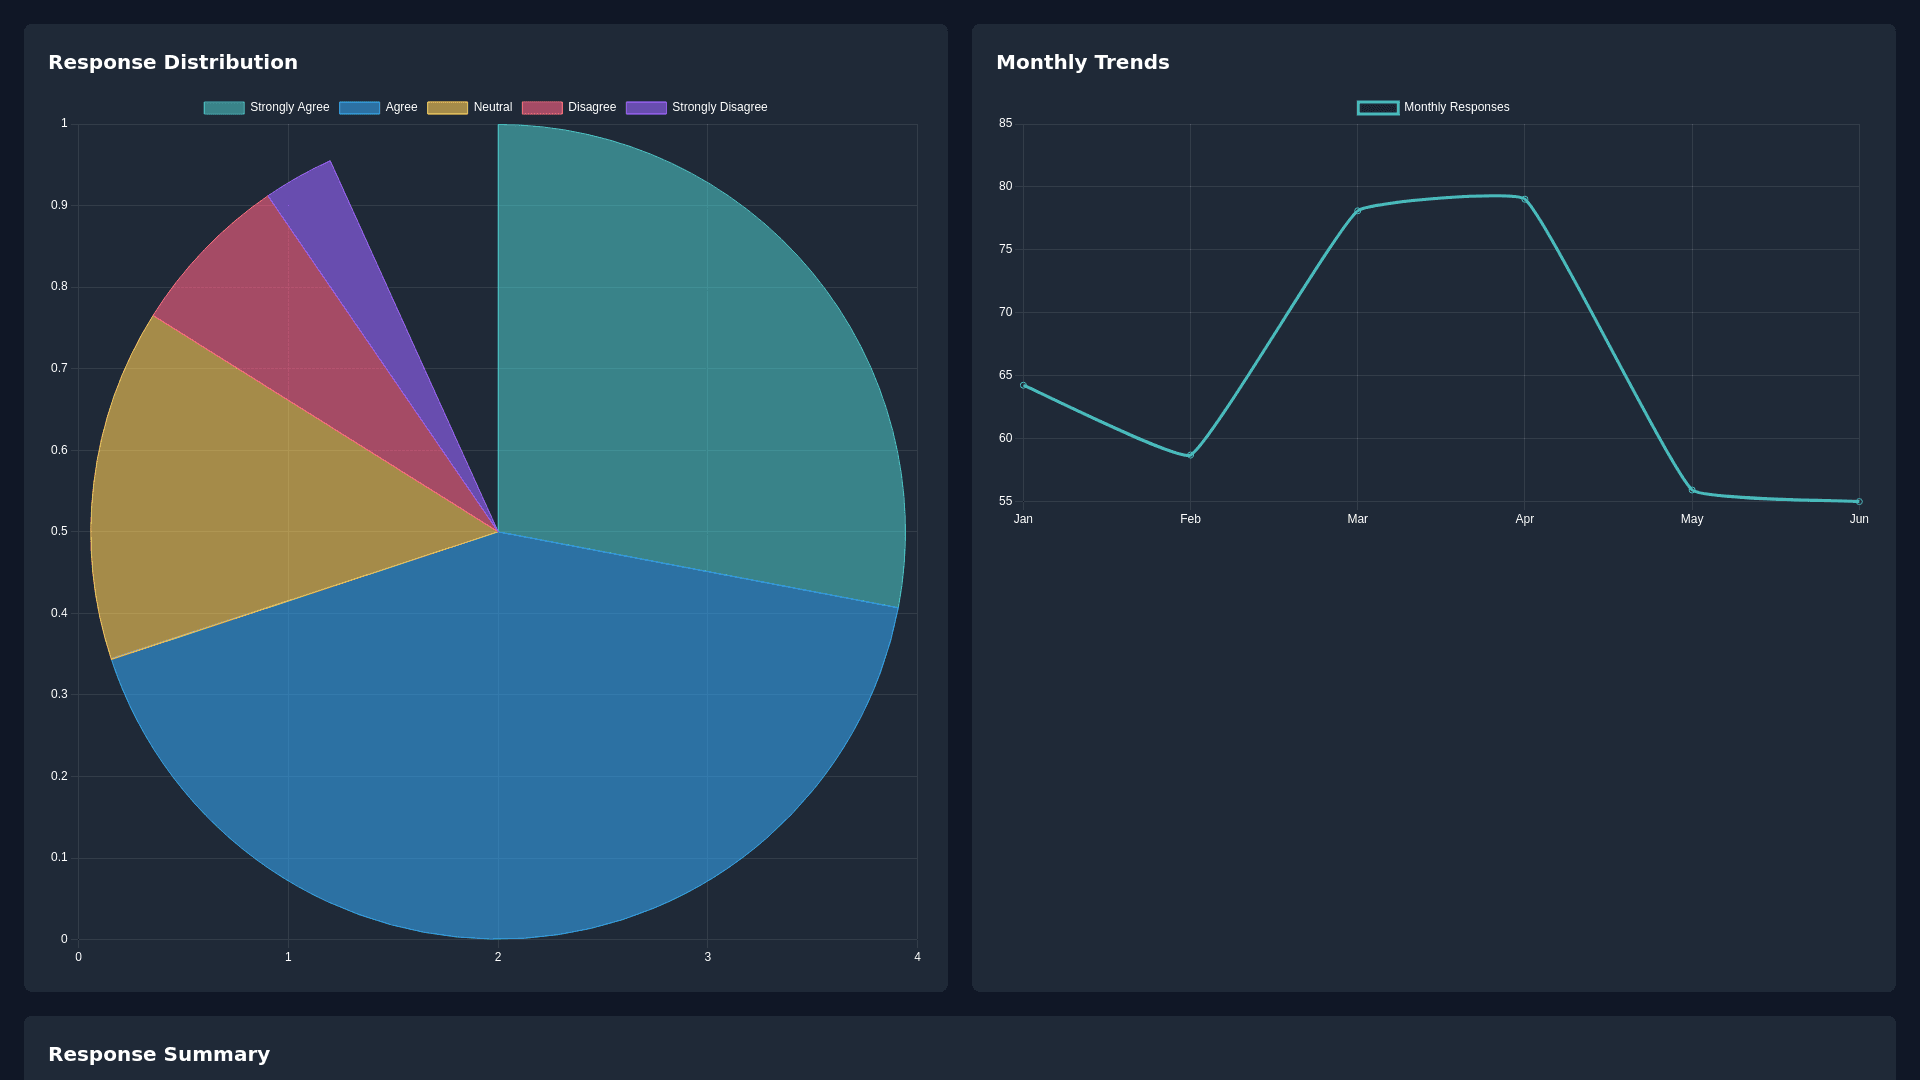Hide the Disagree dataset via legend

(x=568, y=108)
